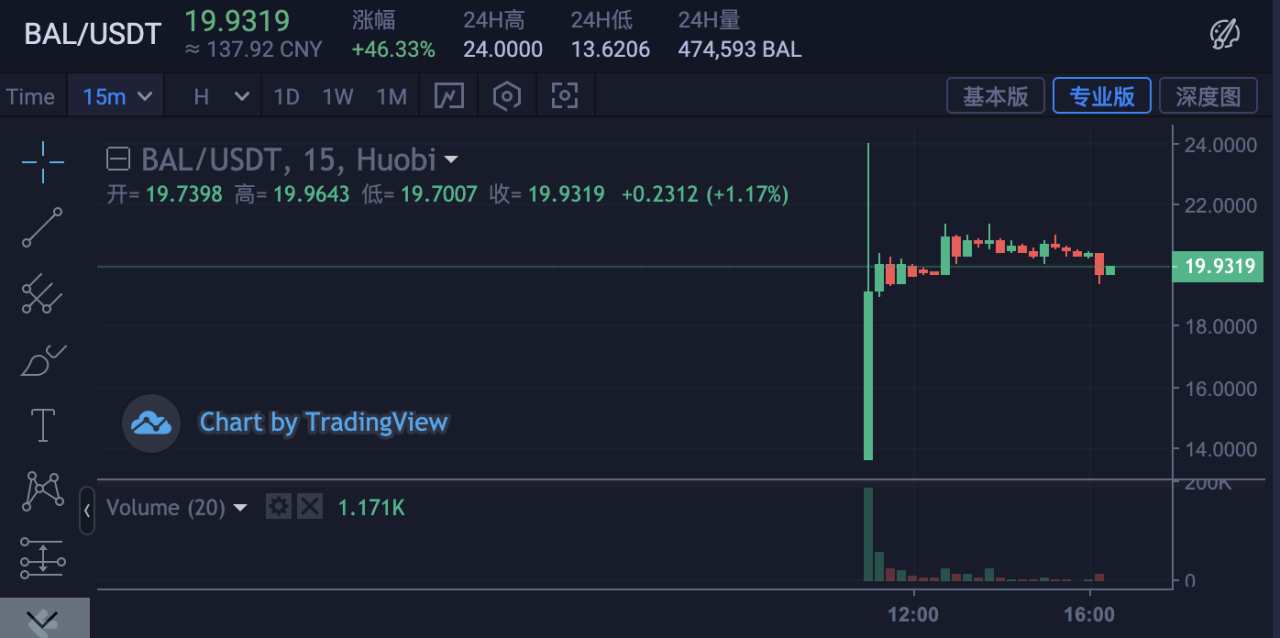Open the Volume indicator settings gear
This screenshot has width=1280, height=638.
[x=278, y=507]
